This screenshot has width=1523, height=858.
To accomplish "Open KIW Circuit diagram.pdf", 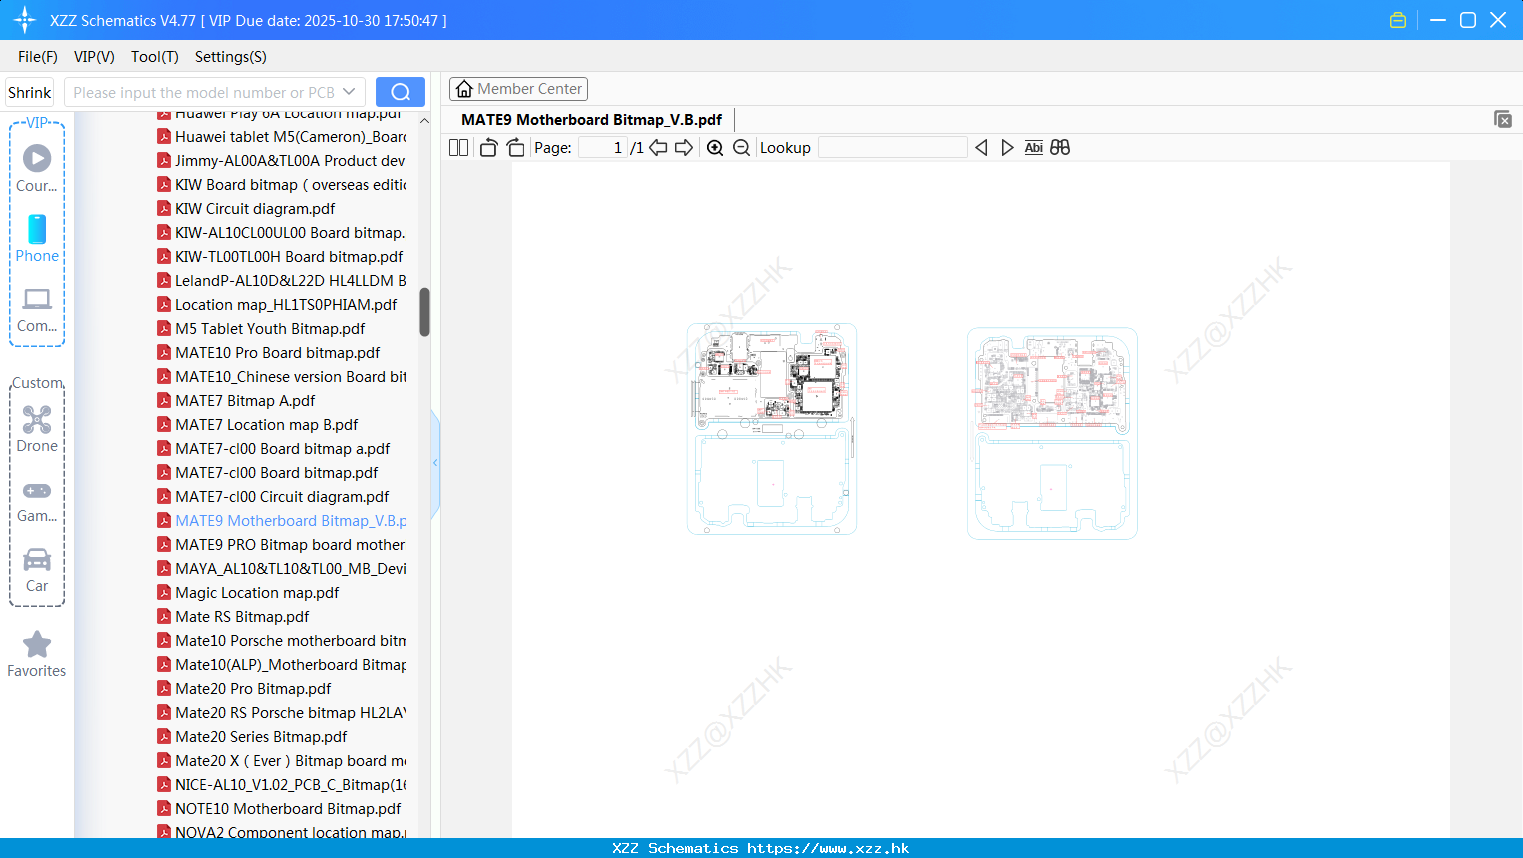I will pos(255,209).
